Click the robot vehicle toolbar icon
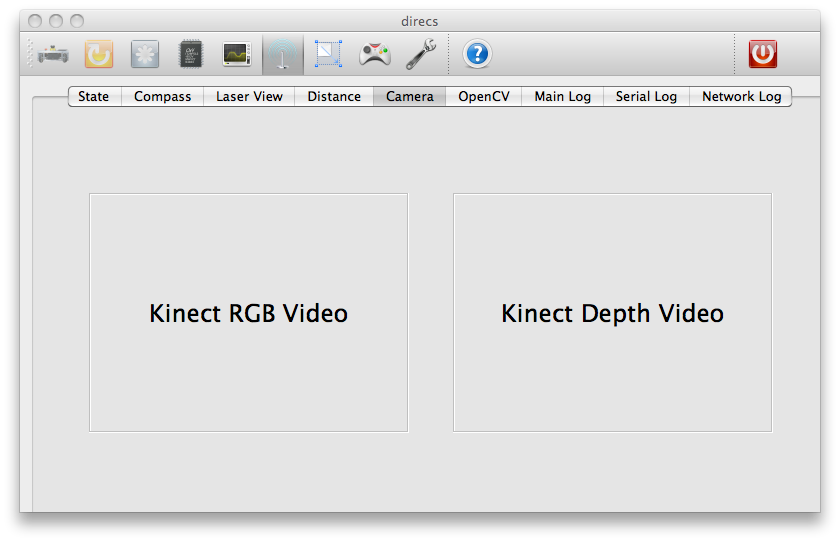The width and height of the screenshot is (840, 542). click(x=53, y=54)
